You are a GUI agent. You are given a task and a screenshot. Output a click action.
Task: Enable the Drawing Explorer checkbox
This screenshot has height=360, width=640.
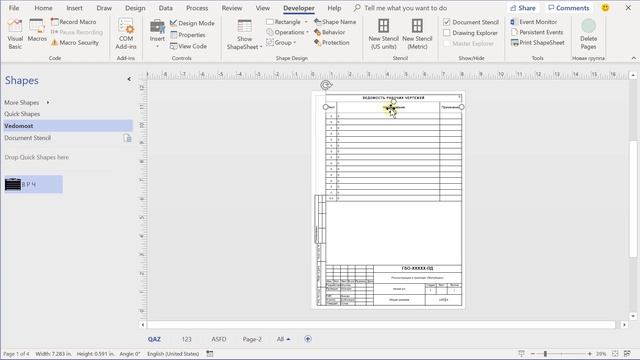pyautogui.click(x=447, y=33)
